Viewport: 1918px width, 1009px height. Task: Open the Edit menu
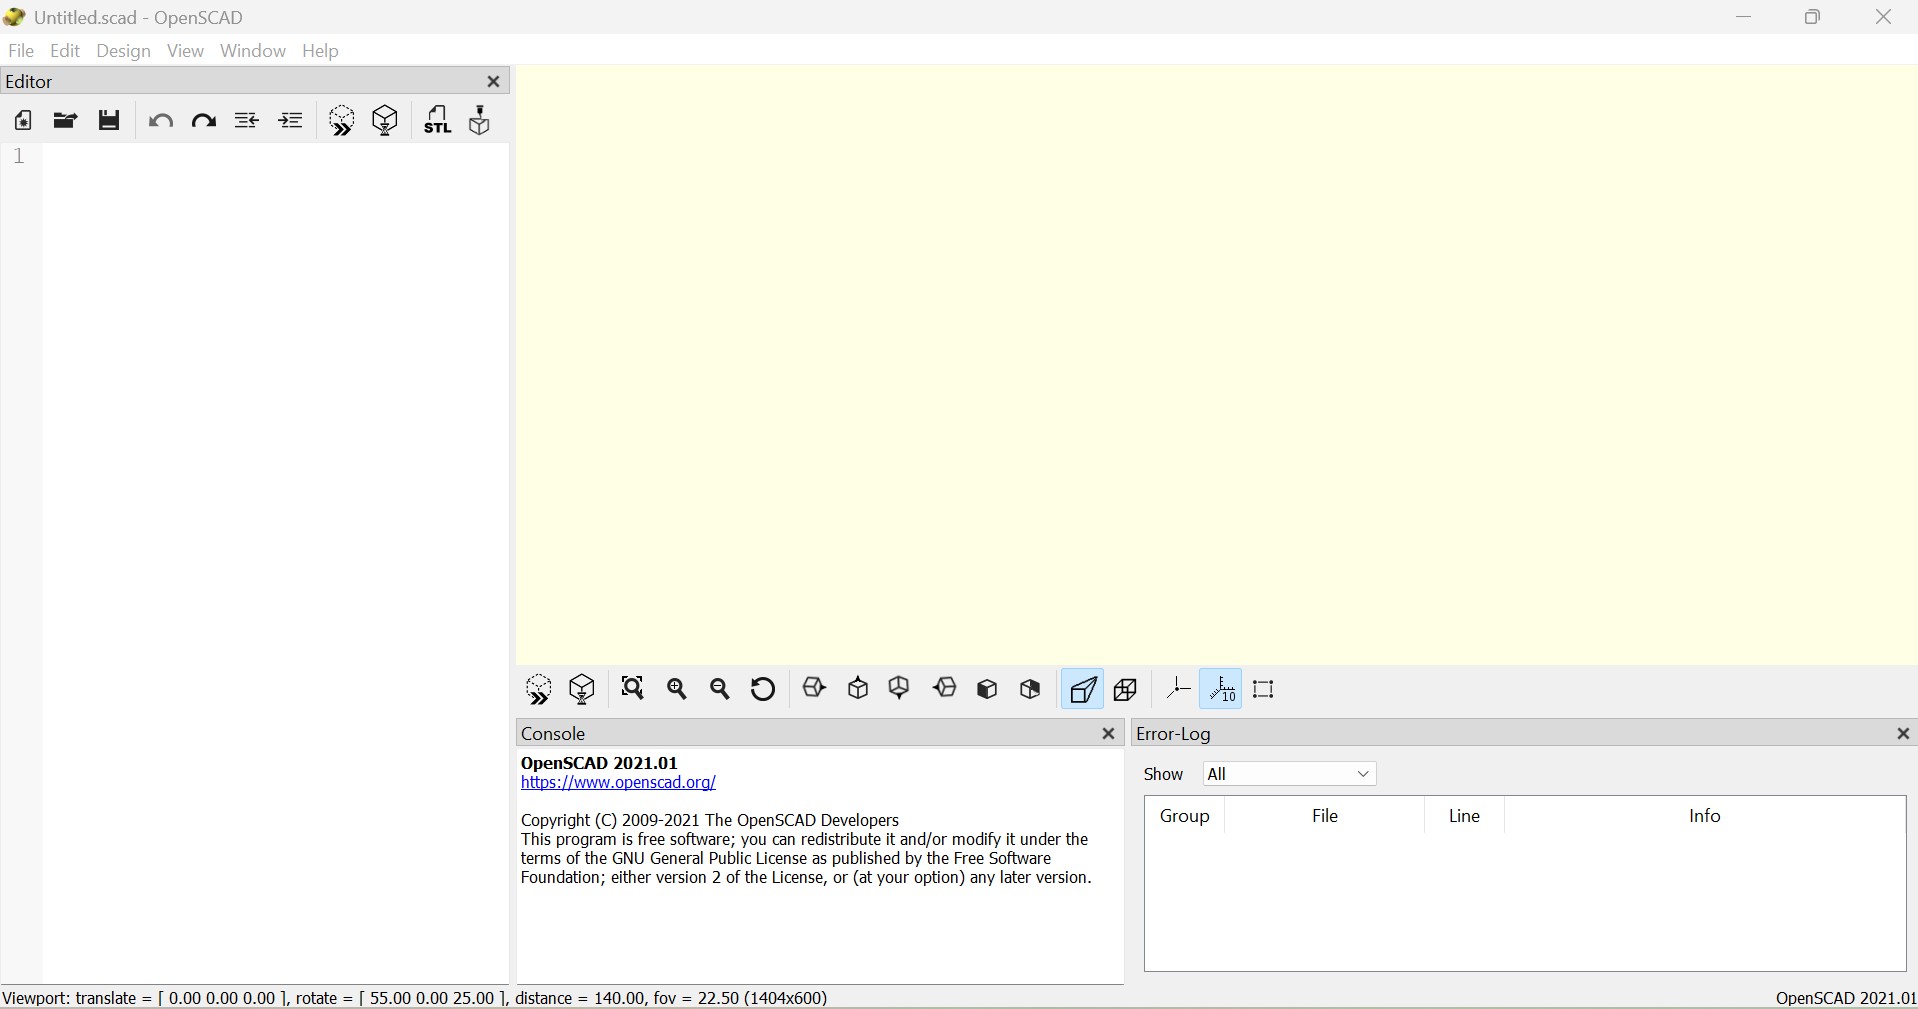pos(65,51)
